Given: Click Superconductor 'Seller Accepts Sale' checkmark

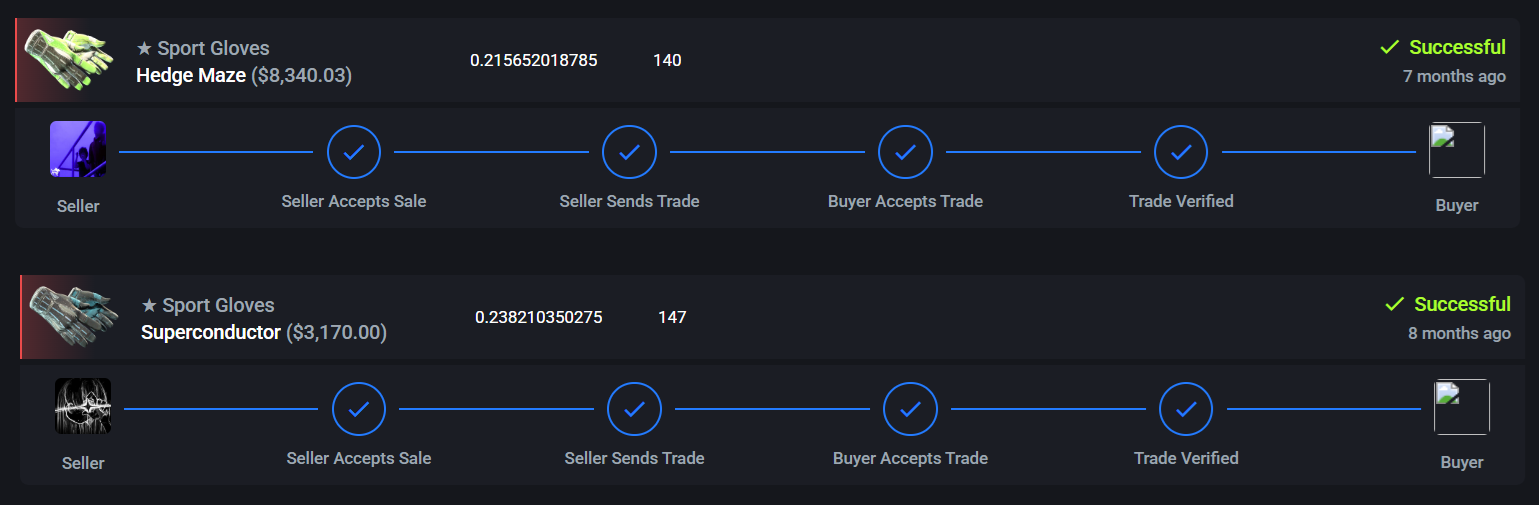Looking at the screenshot, I should [359, 410].
